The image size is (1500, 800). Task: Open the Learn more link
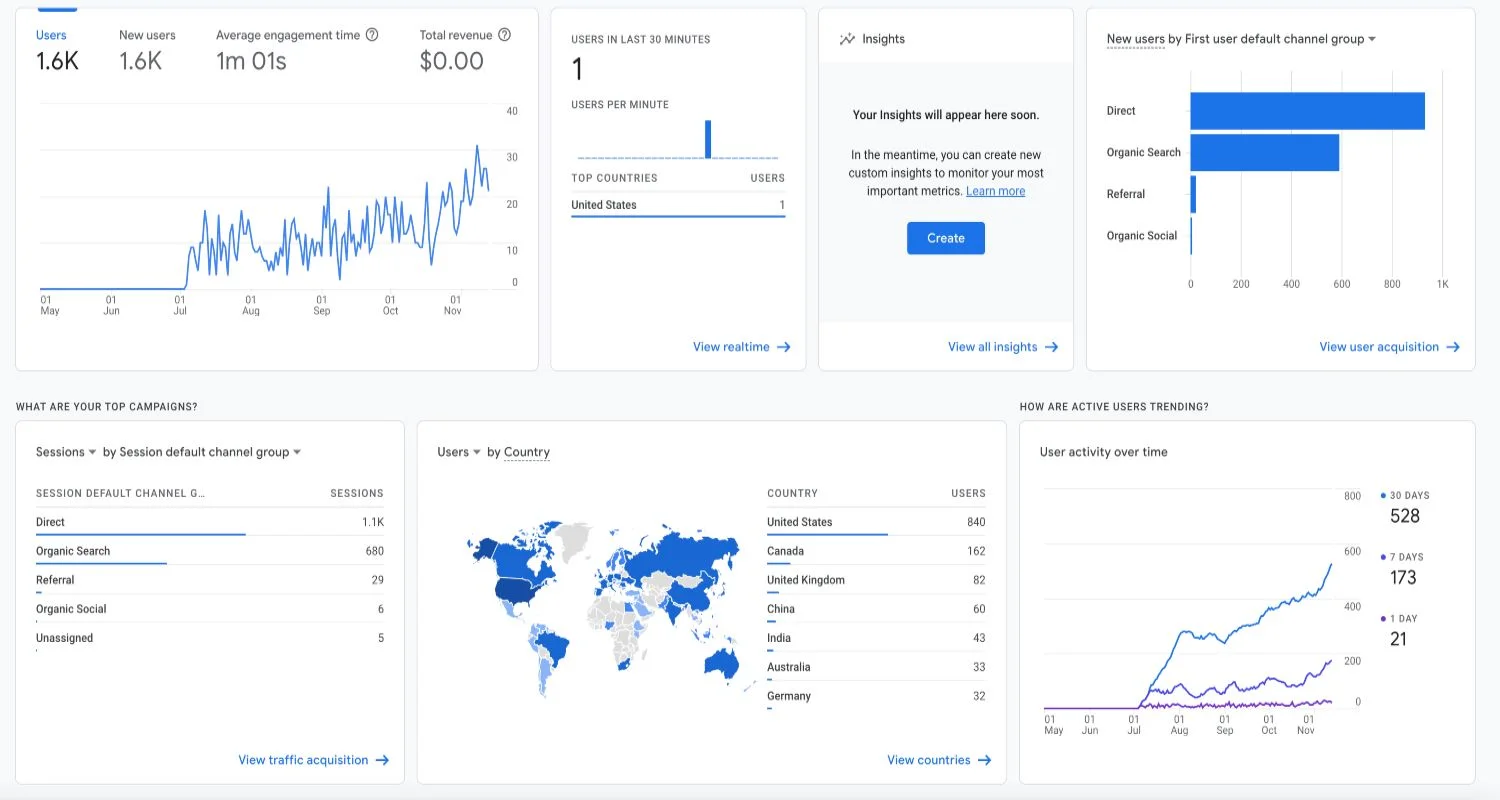click(x=995, y=191)
